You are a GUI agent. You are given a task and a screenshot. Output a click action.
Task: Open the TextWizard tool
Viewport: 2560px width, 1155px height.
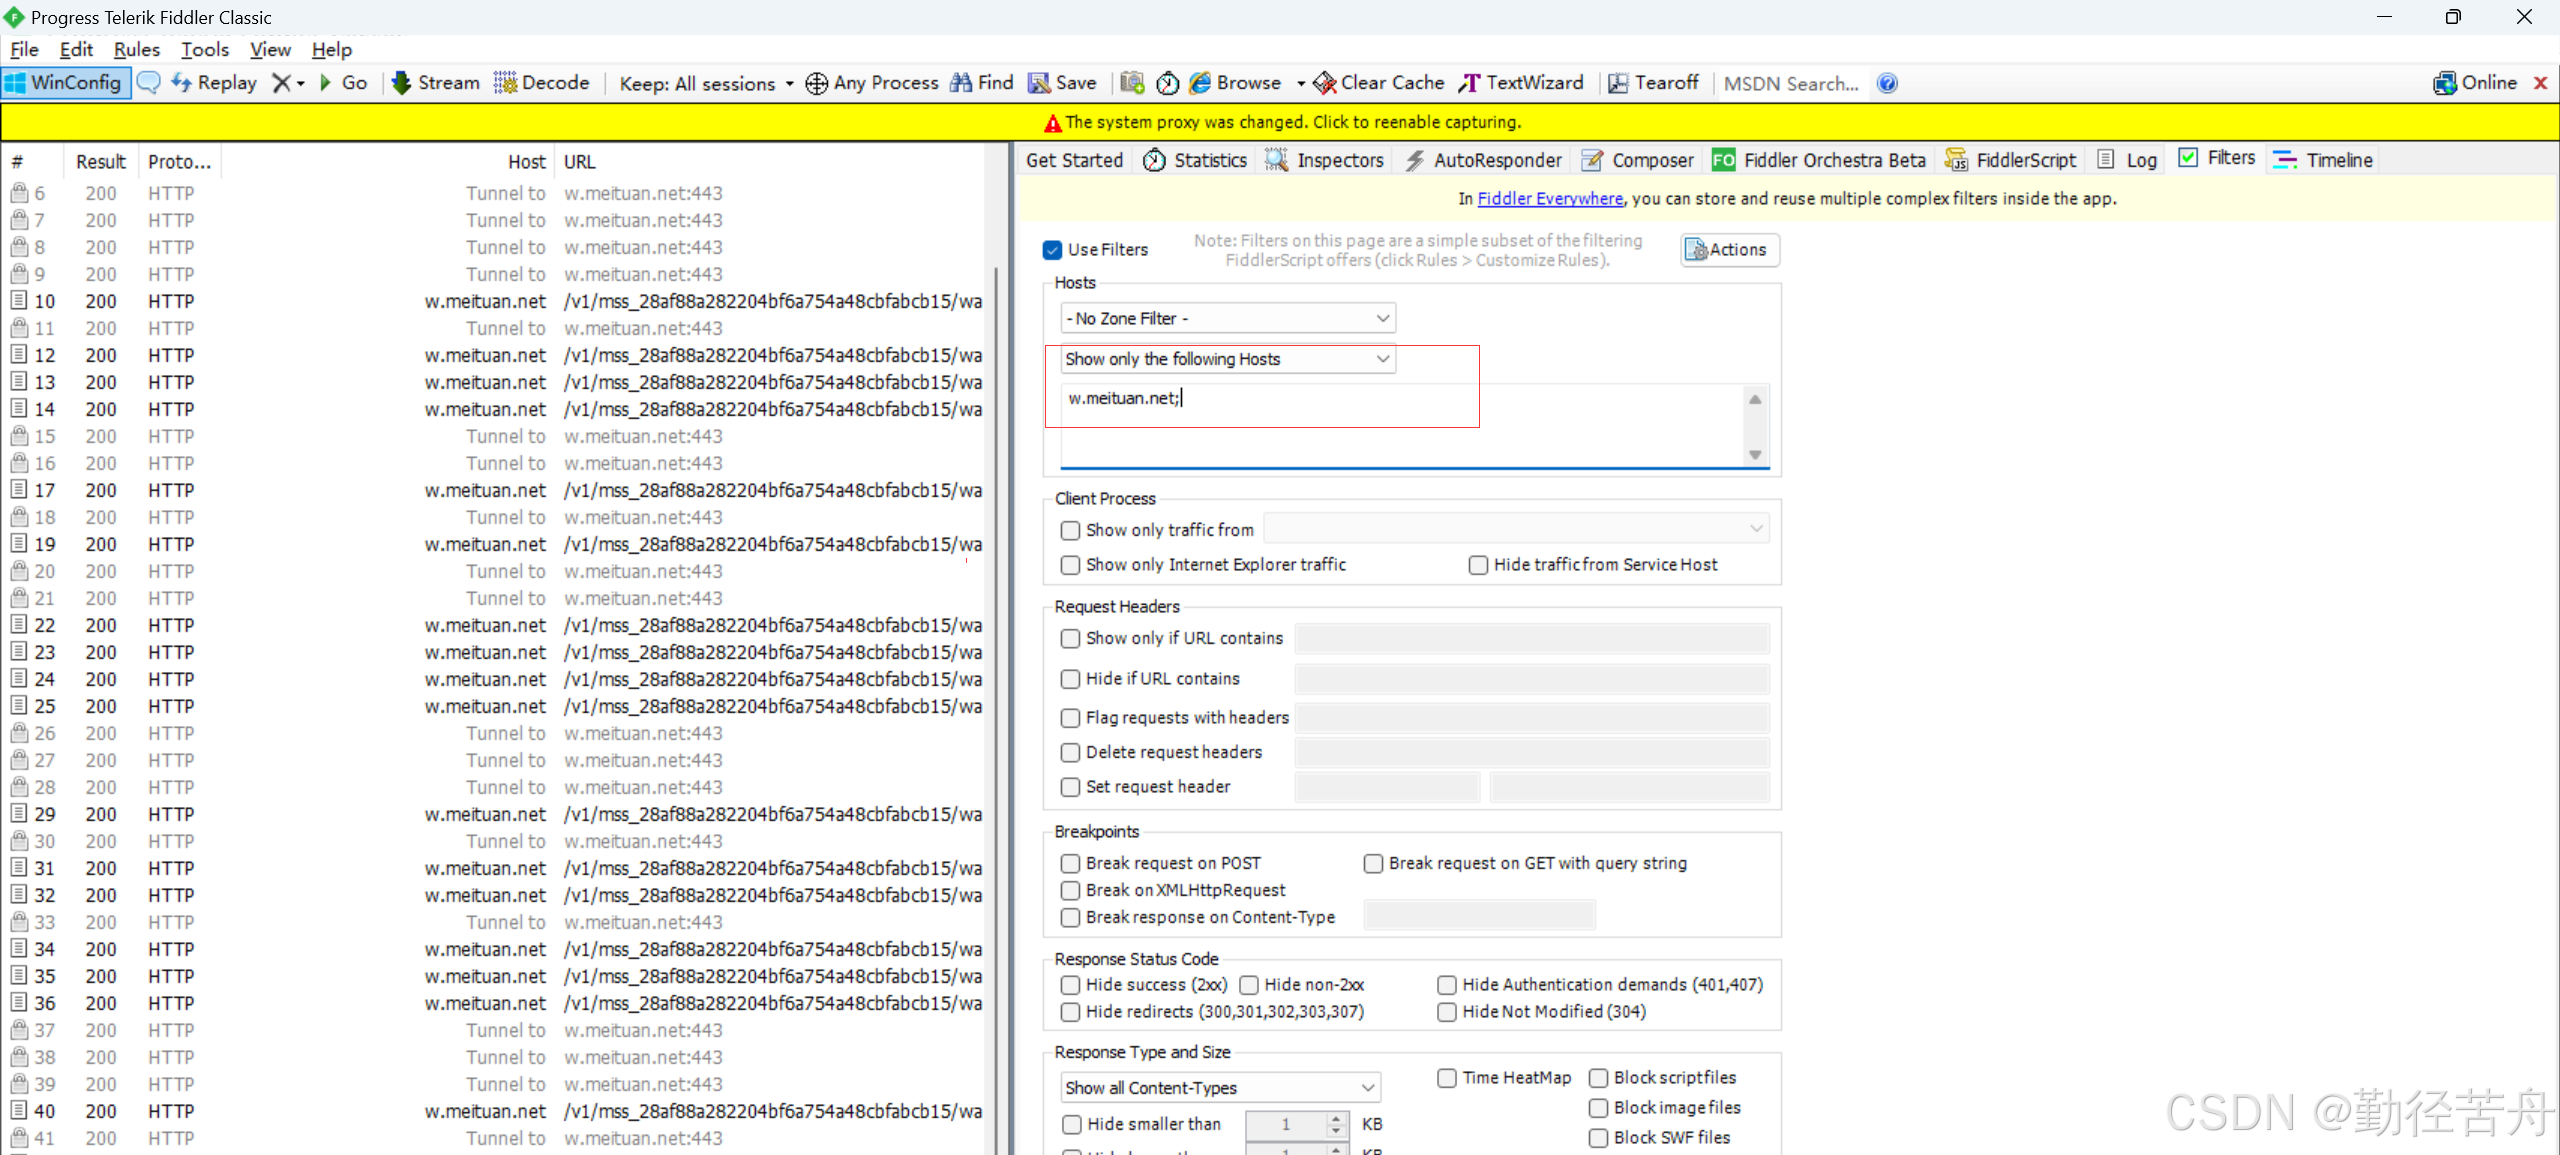[1522, 83]
